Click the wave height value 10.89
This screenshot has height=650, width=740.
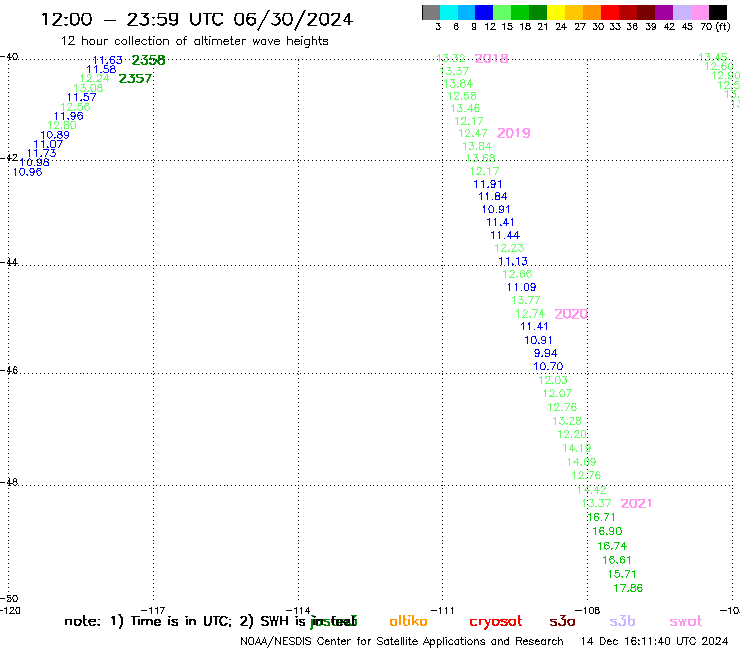click(x=55, y=135)
